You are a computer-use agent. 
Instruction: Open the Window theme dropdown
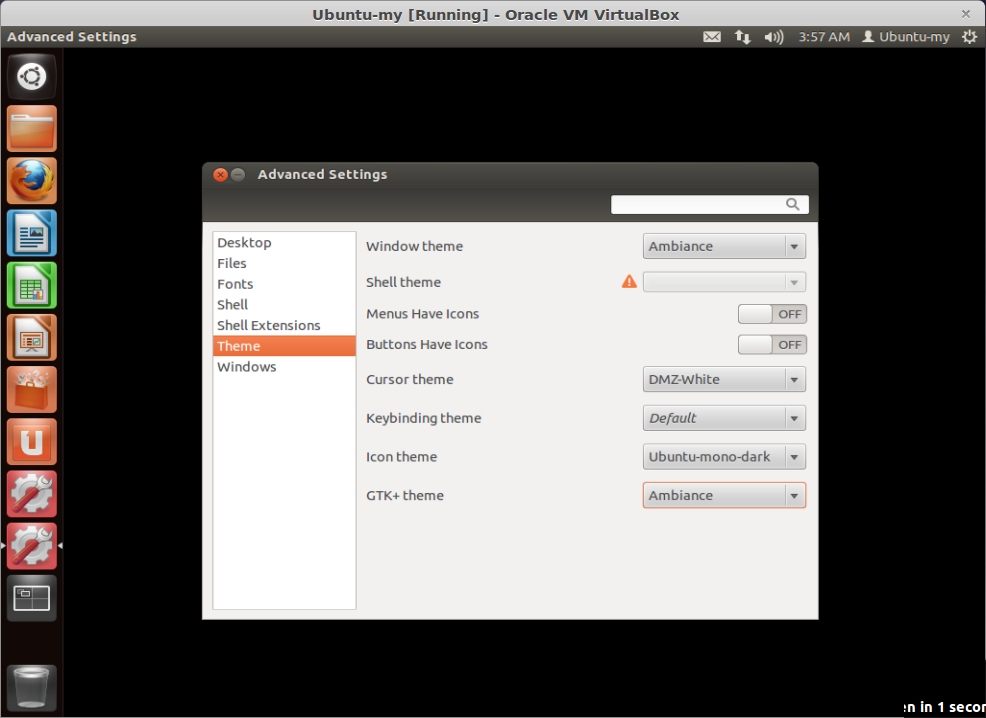point(724,246)
